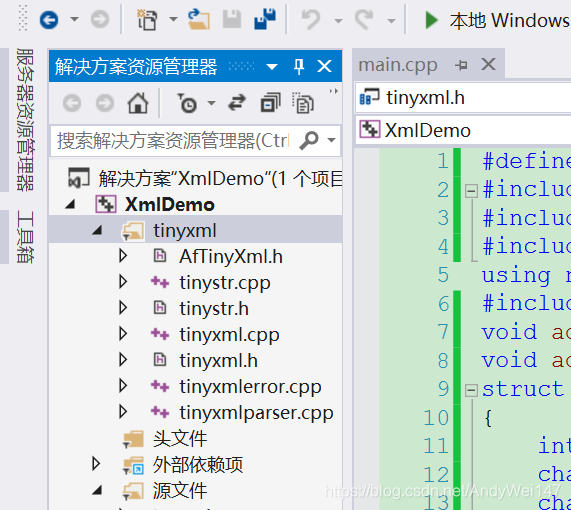Image resolution: width=571 pixels, height=510 pixels.
Task: Open the Solution Explorer window options dropdown
Action: tap(272, 67)
